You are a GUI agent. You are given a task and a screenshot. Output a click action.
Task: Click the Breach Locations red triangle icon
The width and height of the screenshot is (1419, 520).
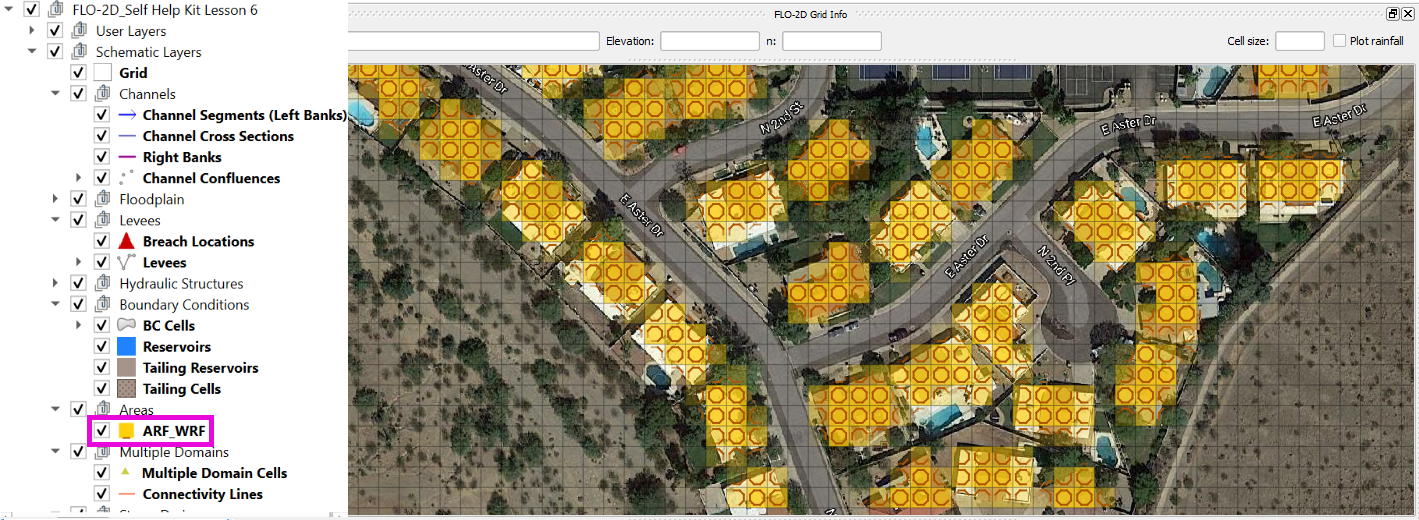coord(126,241)
